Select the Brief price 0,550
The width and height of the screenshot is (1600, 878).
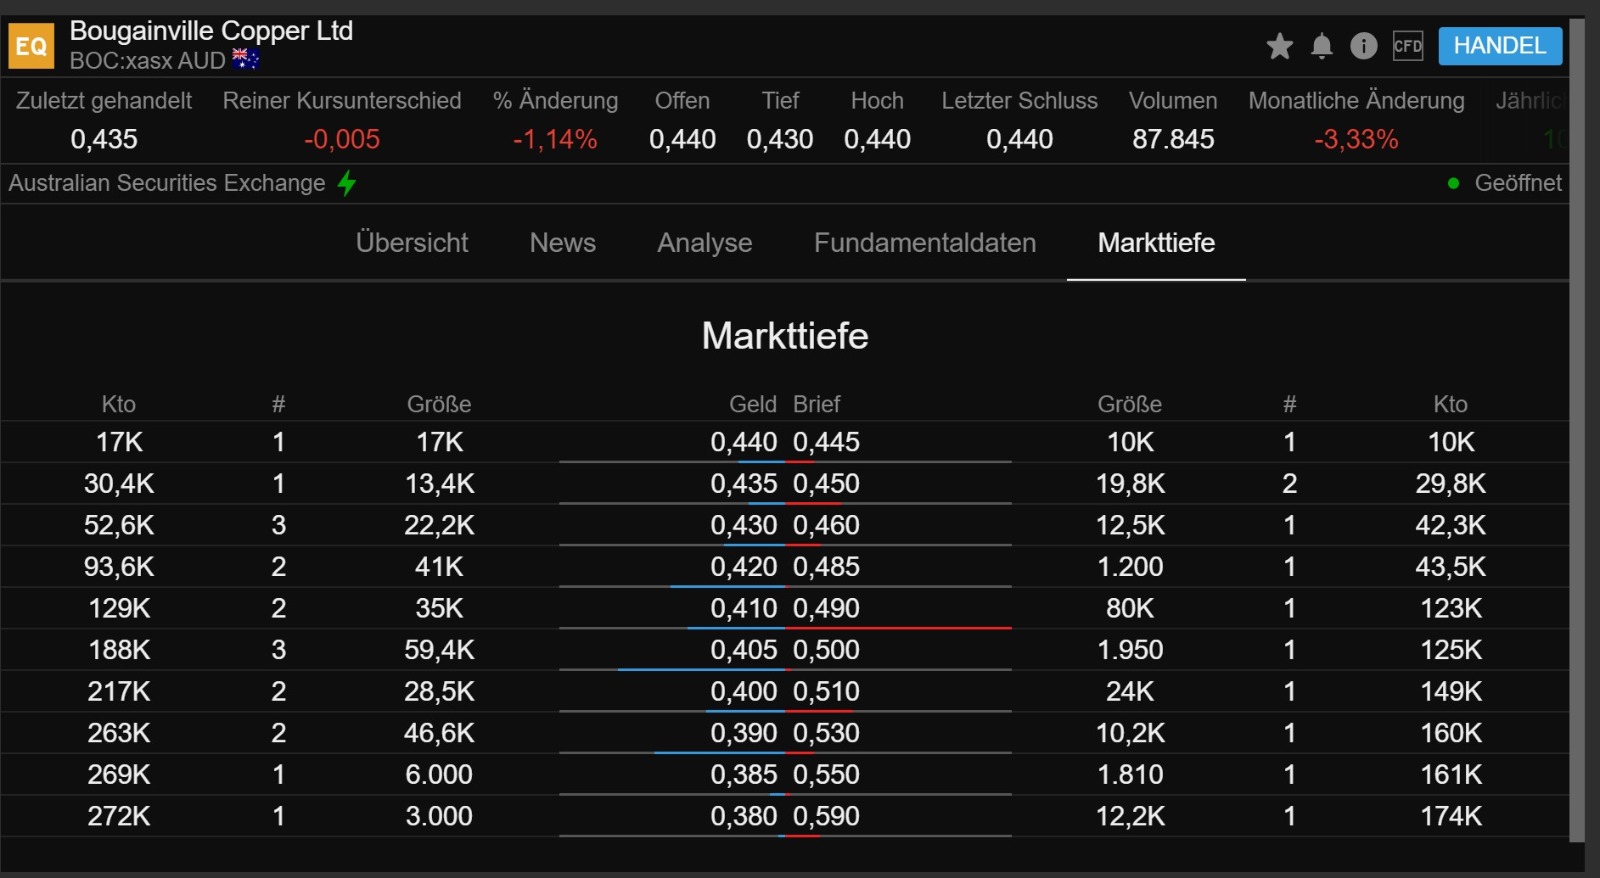click(x=826, y=774)
